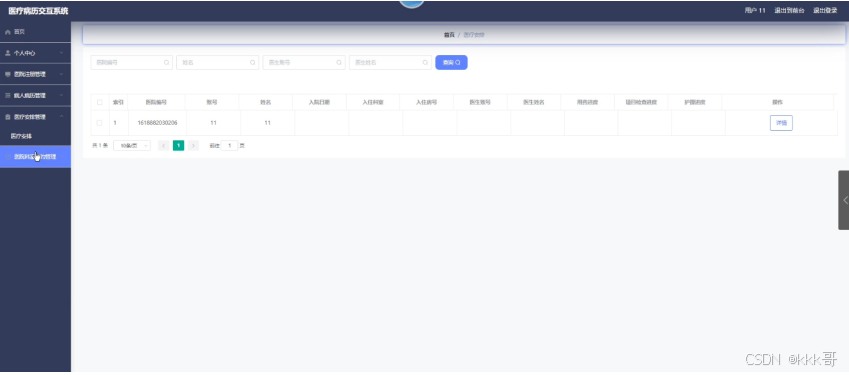Click 退出到前台 in the top bar
Viewport: 849px width, 375px height.
(789, 10)
